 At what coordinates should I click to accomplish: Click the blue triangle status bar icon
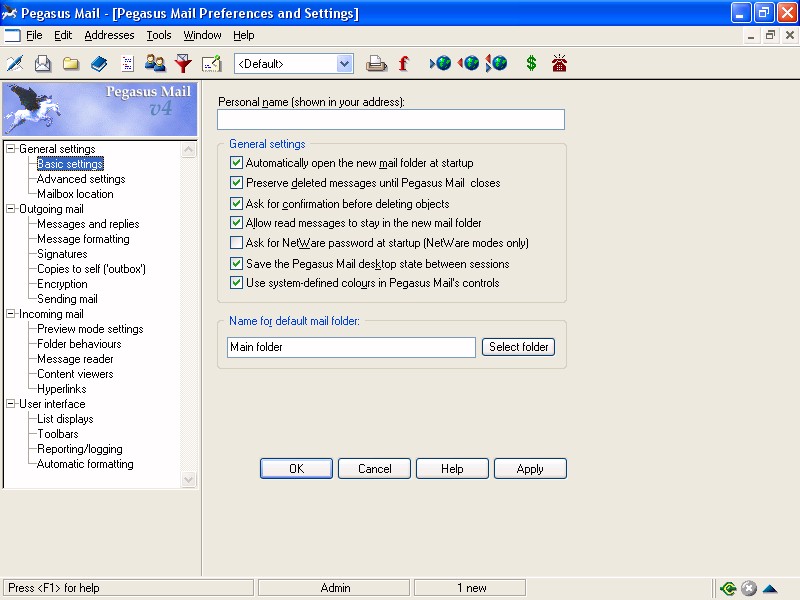[770, 589]
